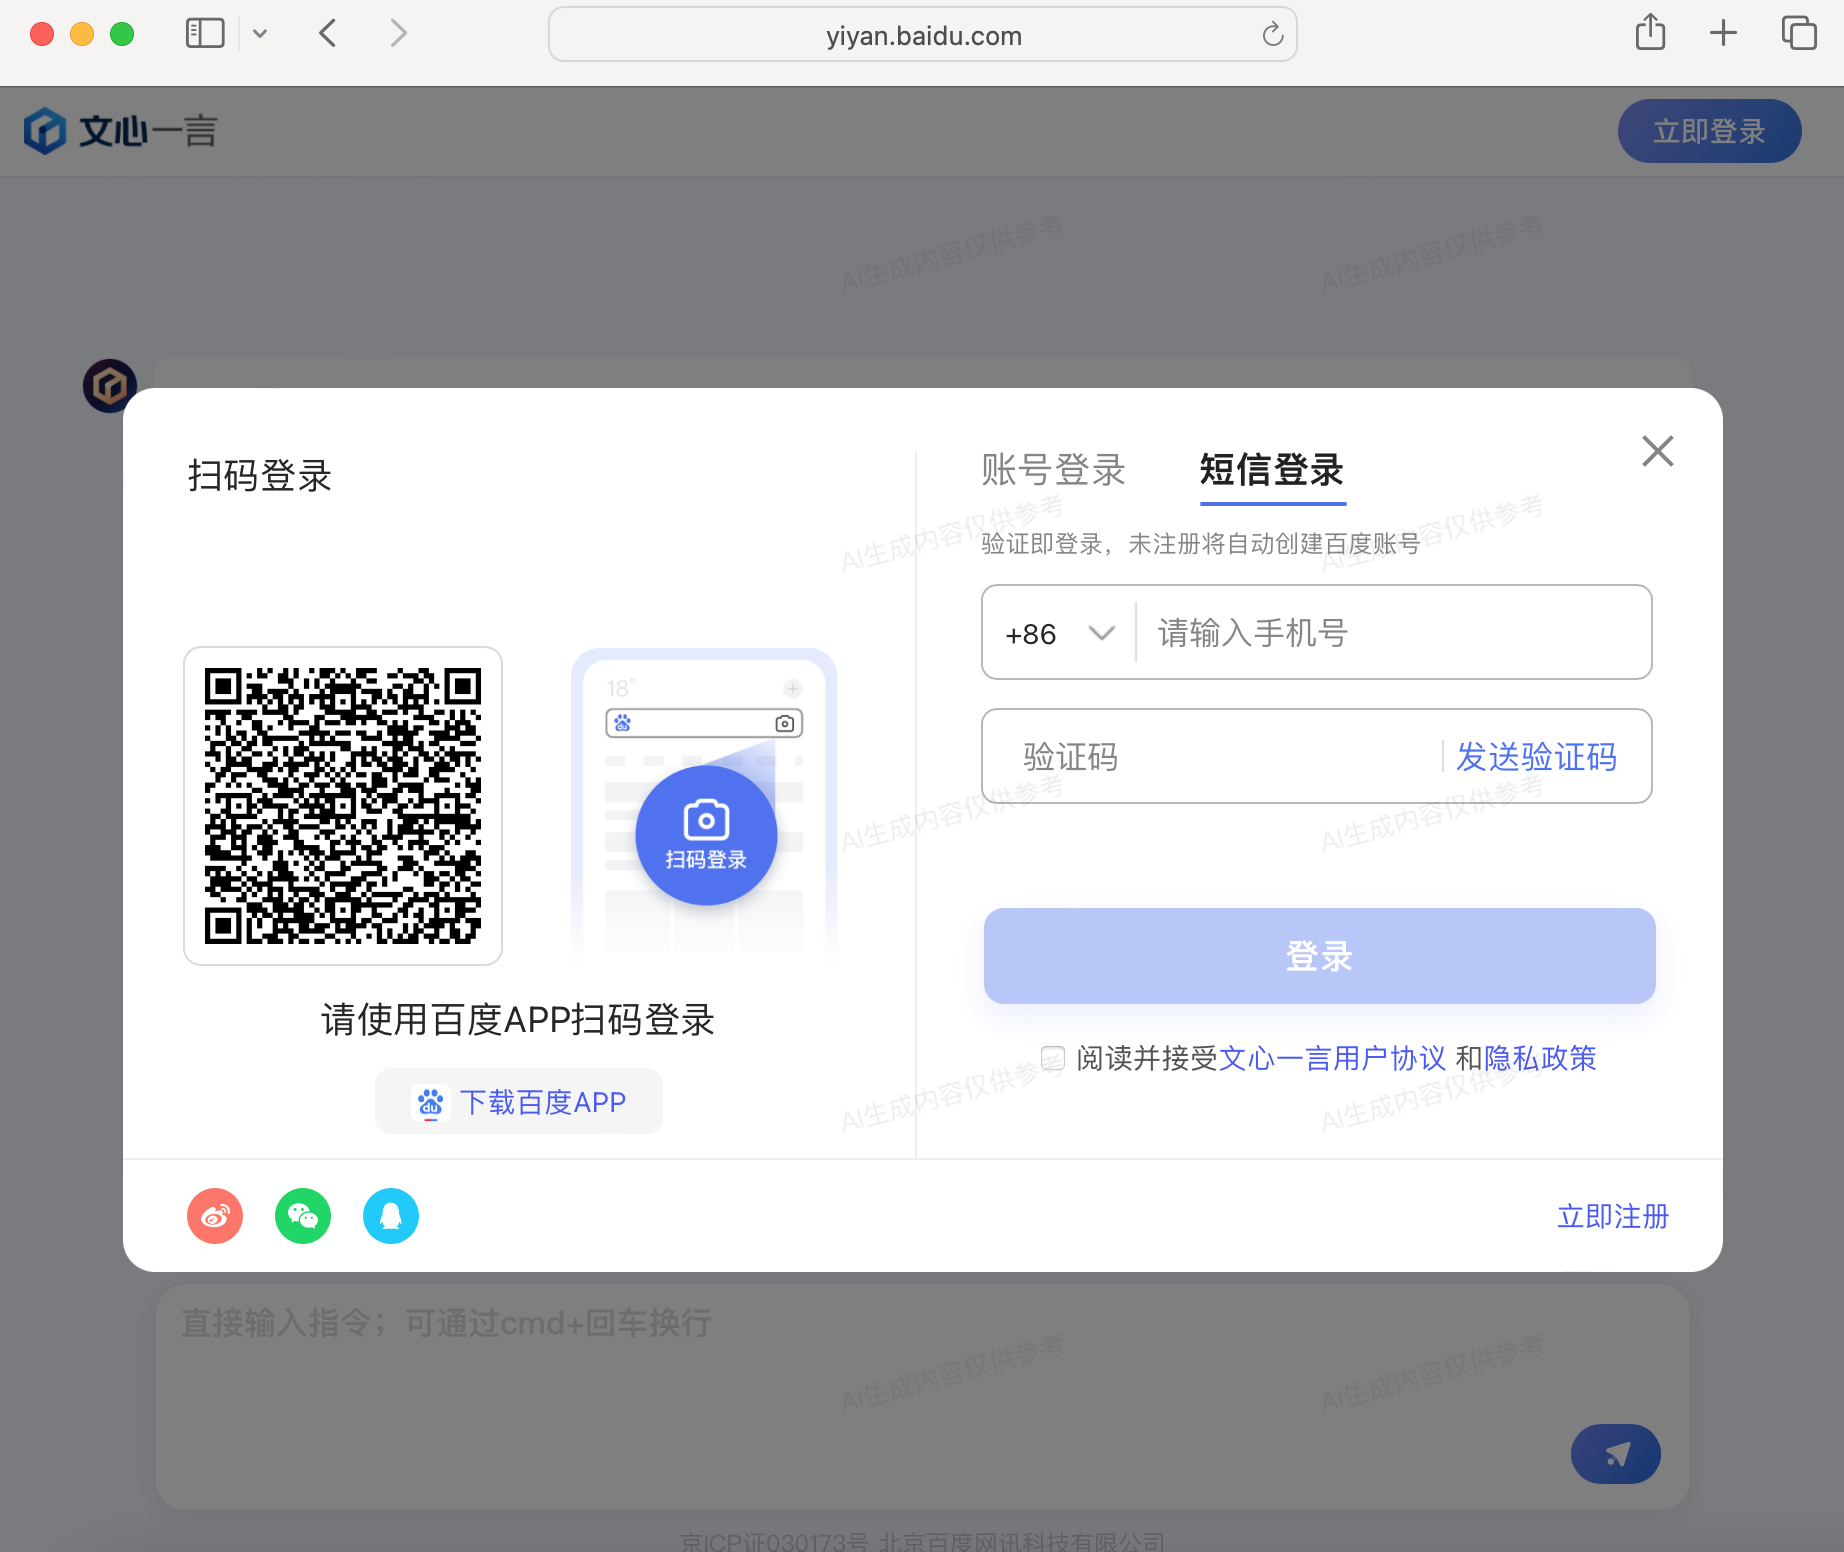Click the 请使用百度APP扫码登录 text
The image size is (1844, 1552).
[x=518, y=1020]
